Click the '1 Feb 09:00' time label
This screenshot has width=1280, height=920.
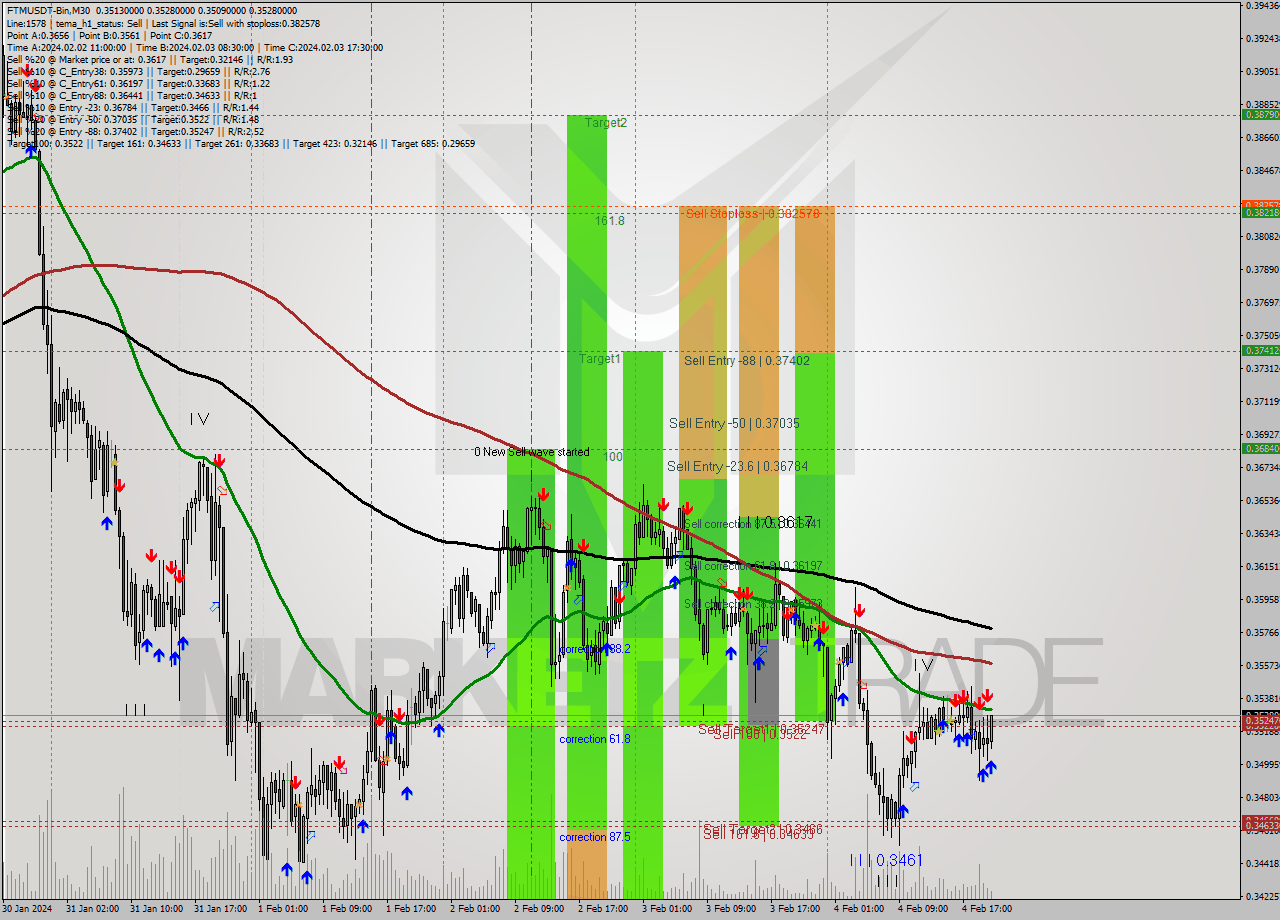347,909
